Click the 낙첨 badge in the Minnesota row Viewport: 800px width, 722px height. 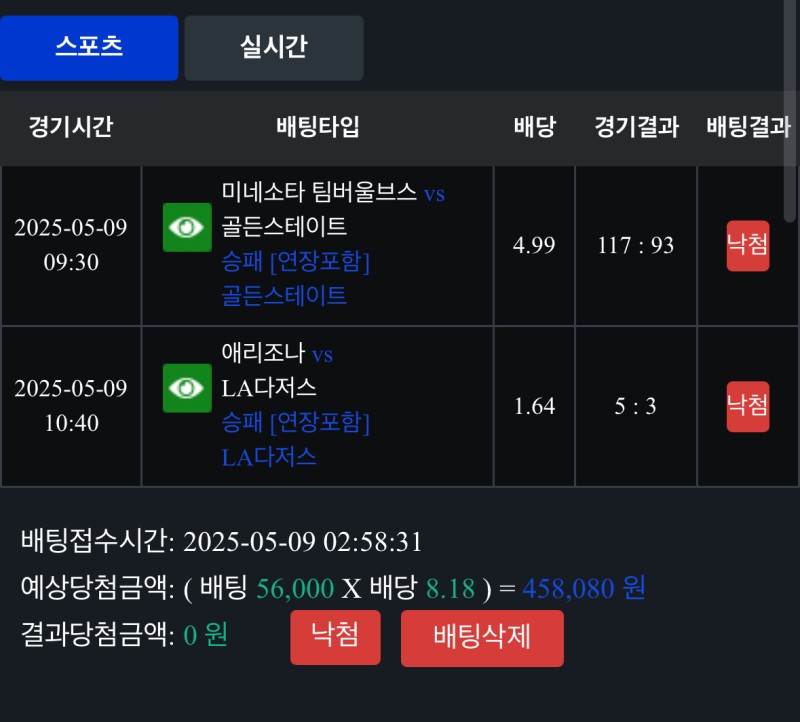[x=747, y=246]
